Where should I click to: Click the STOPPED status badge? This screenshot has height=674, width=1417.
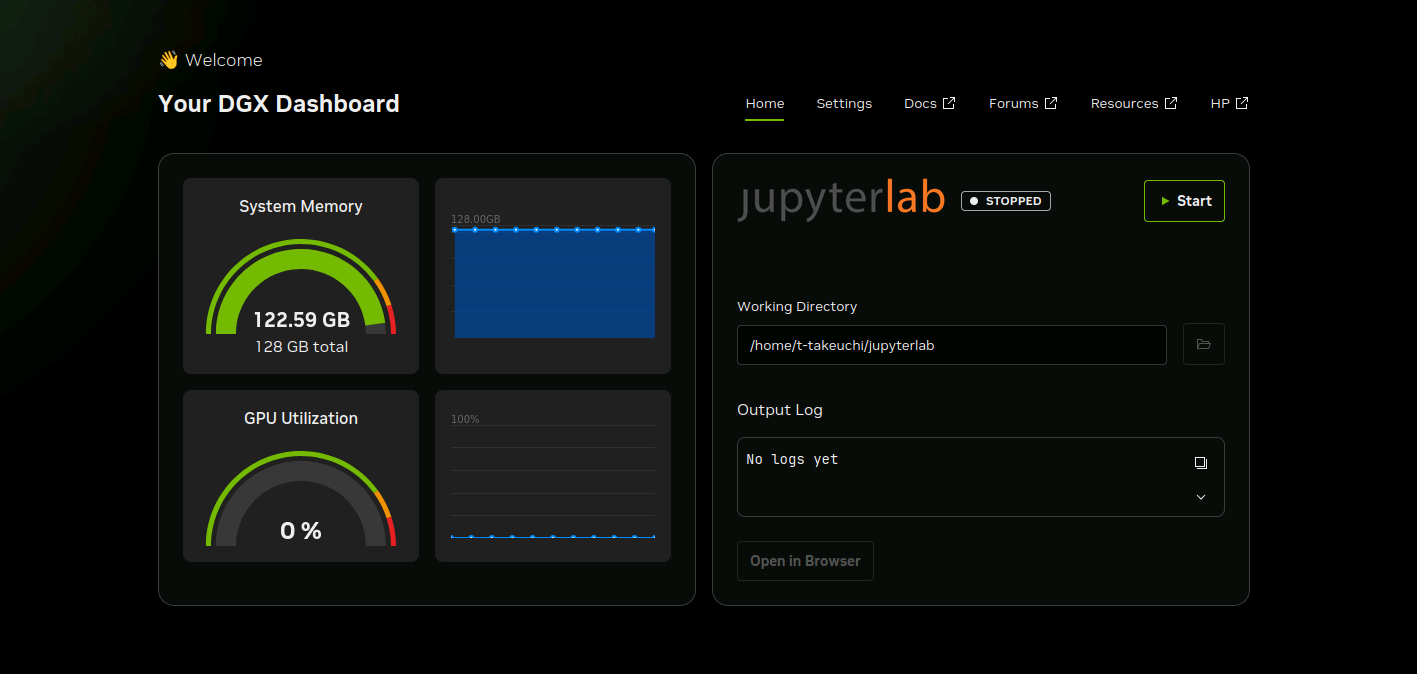coord(1005,201)
